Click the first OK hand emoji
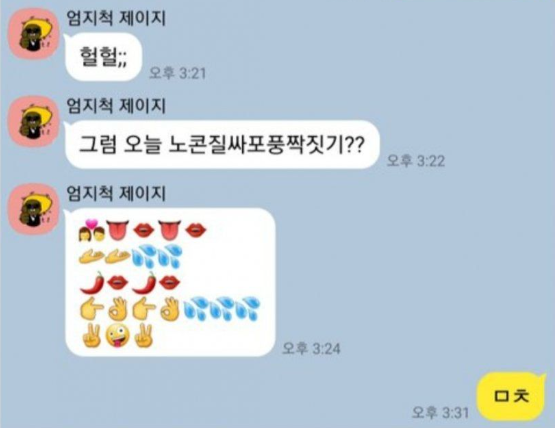This screenshot has height=428, width=555. pos(118,309)
